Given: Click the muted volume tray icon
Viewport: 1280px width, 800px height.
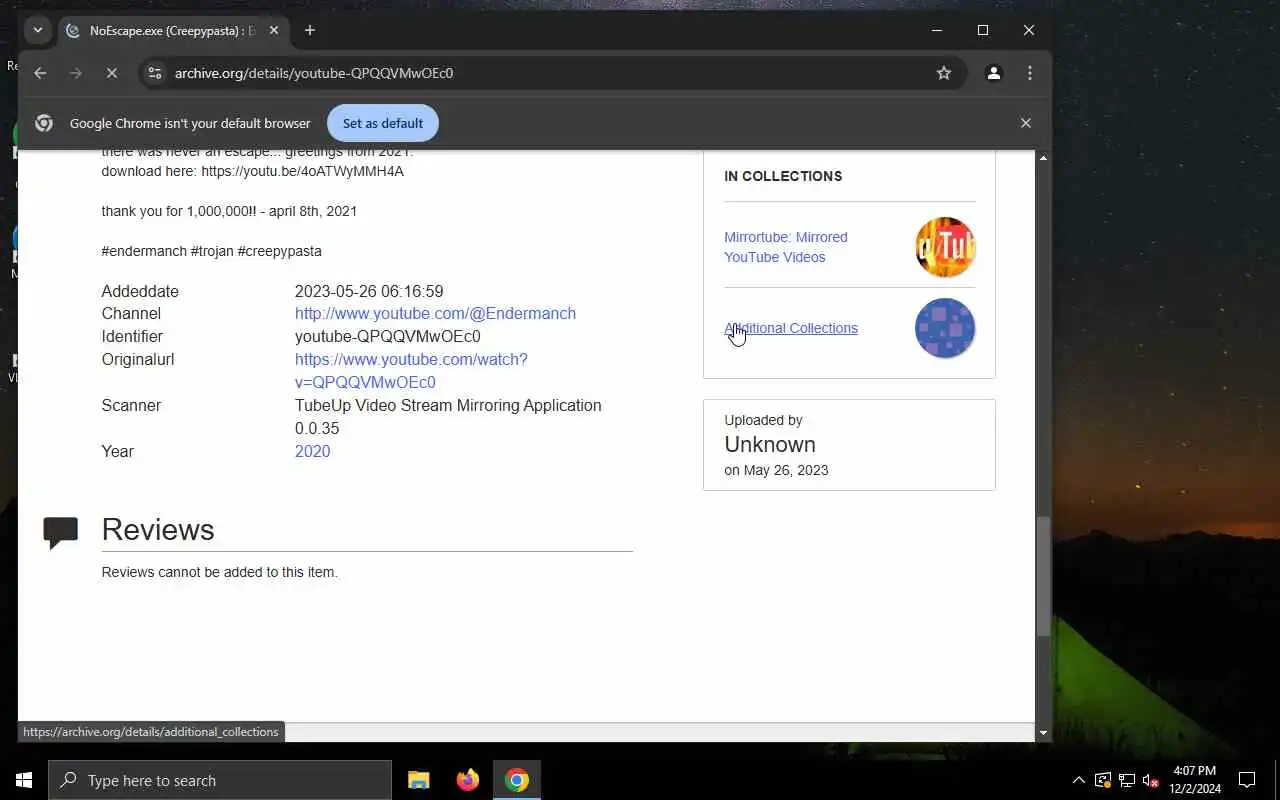Looking at the screenshot, I should 1151,780.
